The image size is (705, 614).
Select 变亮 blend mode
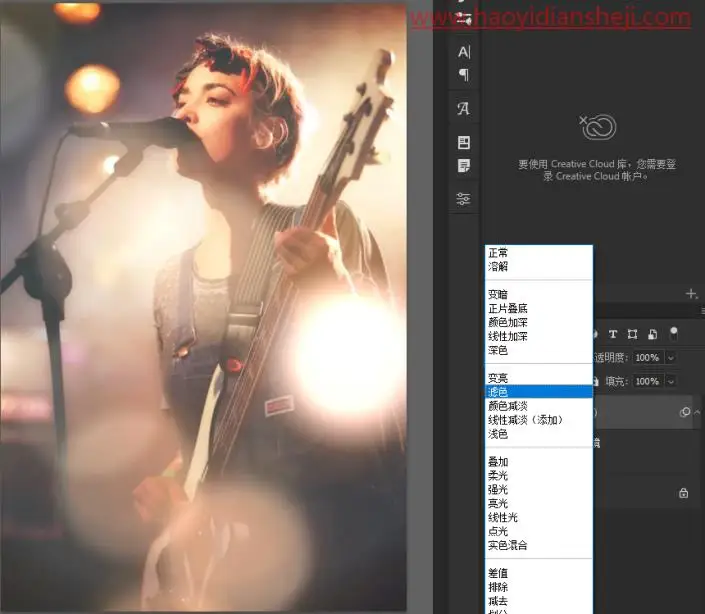click(539, 378)
